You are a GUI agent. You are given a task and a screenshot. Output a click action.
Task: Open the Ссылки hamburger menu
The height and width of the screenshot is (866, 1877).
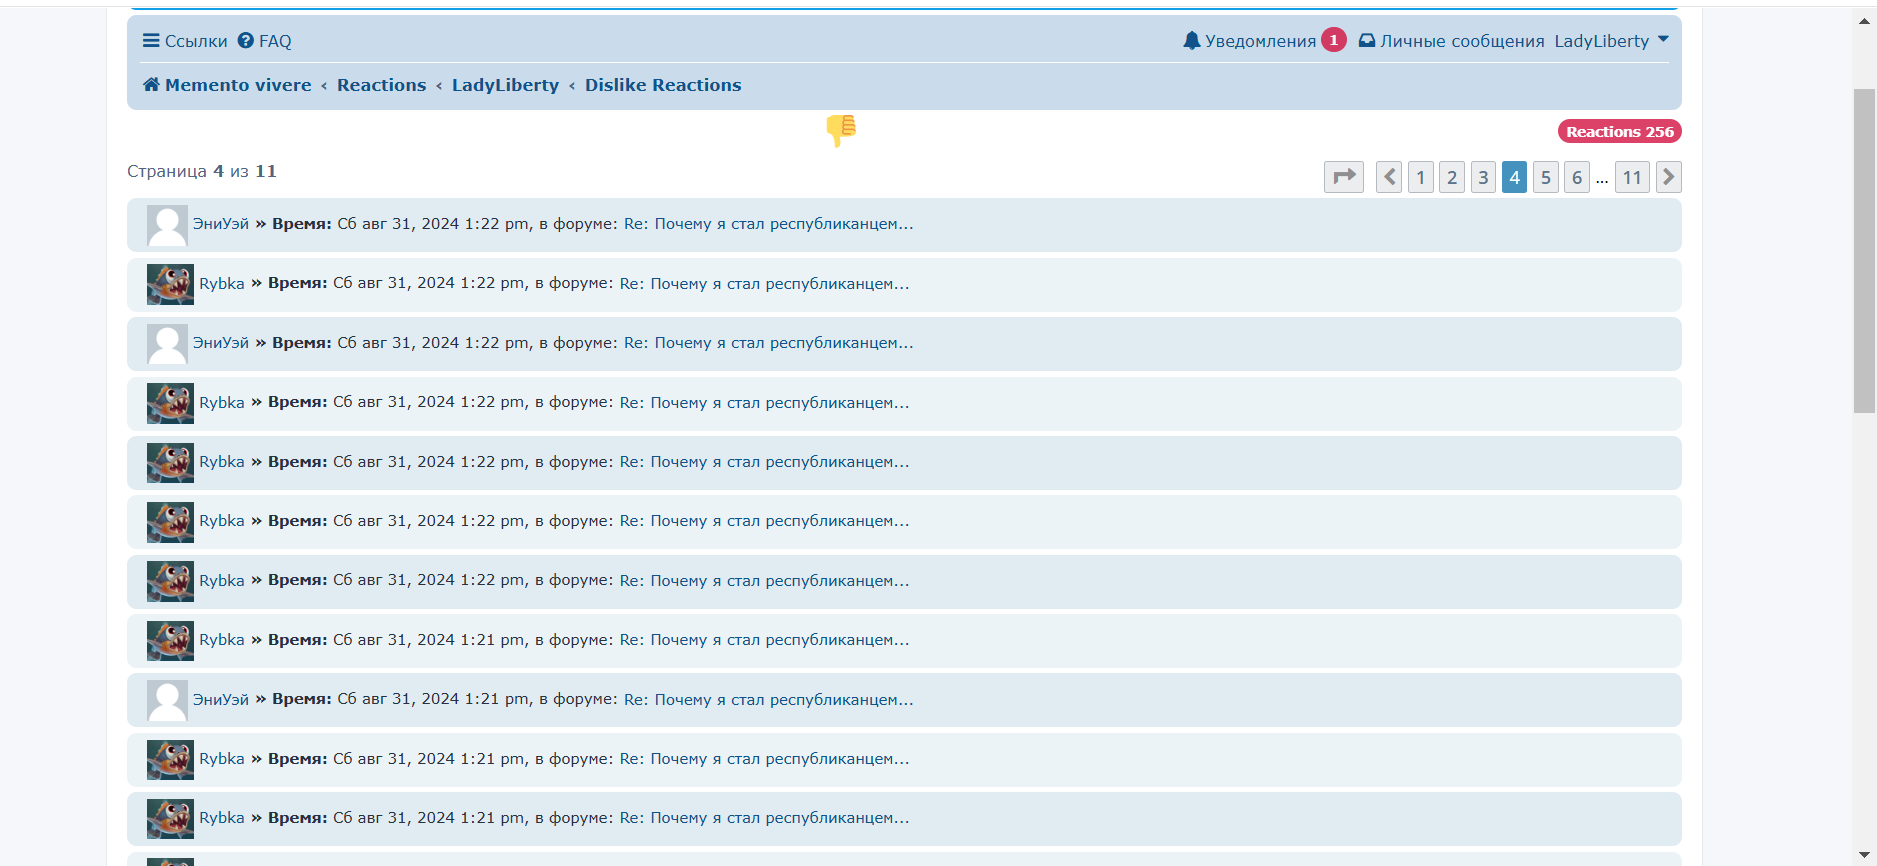(185, 41)
